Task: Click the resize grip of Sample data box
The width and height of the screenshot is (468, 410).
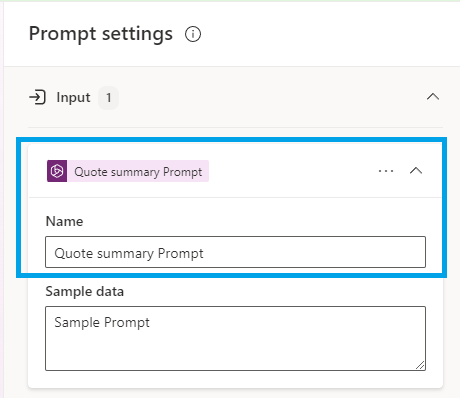Action: pyautogui.click(x=420, y=365)
